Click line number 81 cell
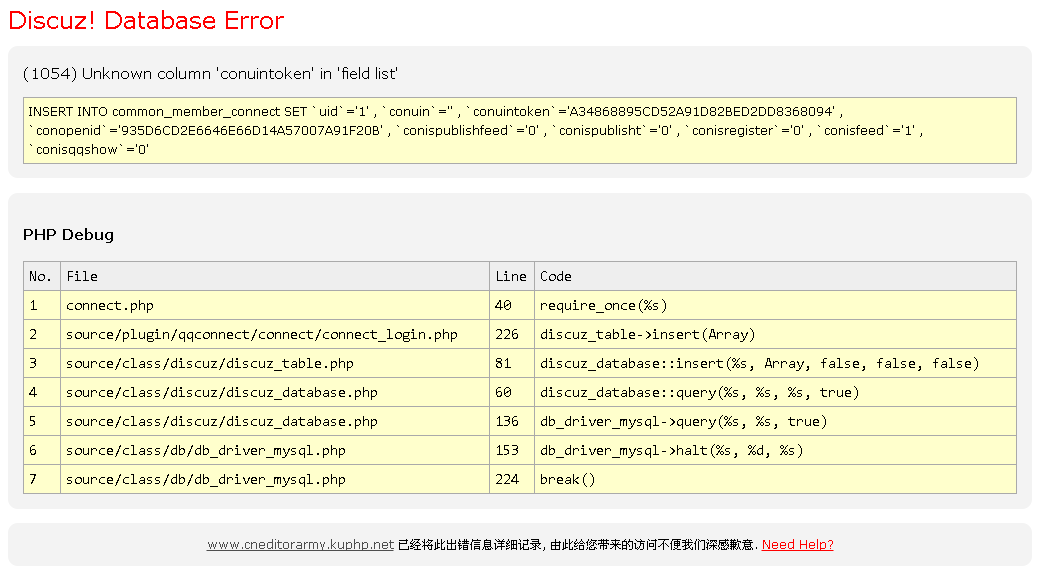The height and width of the screenshot is (573, 1053). tap(512, 363)
